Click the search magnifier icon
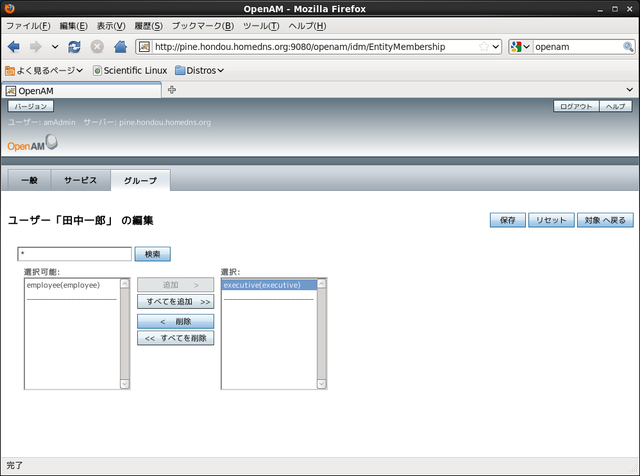640x476 pixels. pyautogui.click(x=628, y=47)
